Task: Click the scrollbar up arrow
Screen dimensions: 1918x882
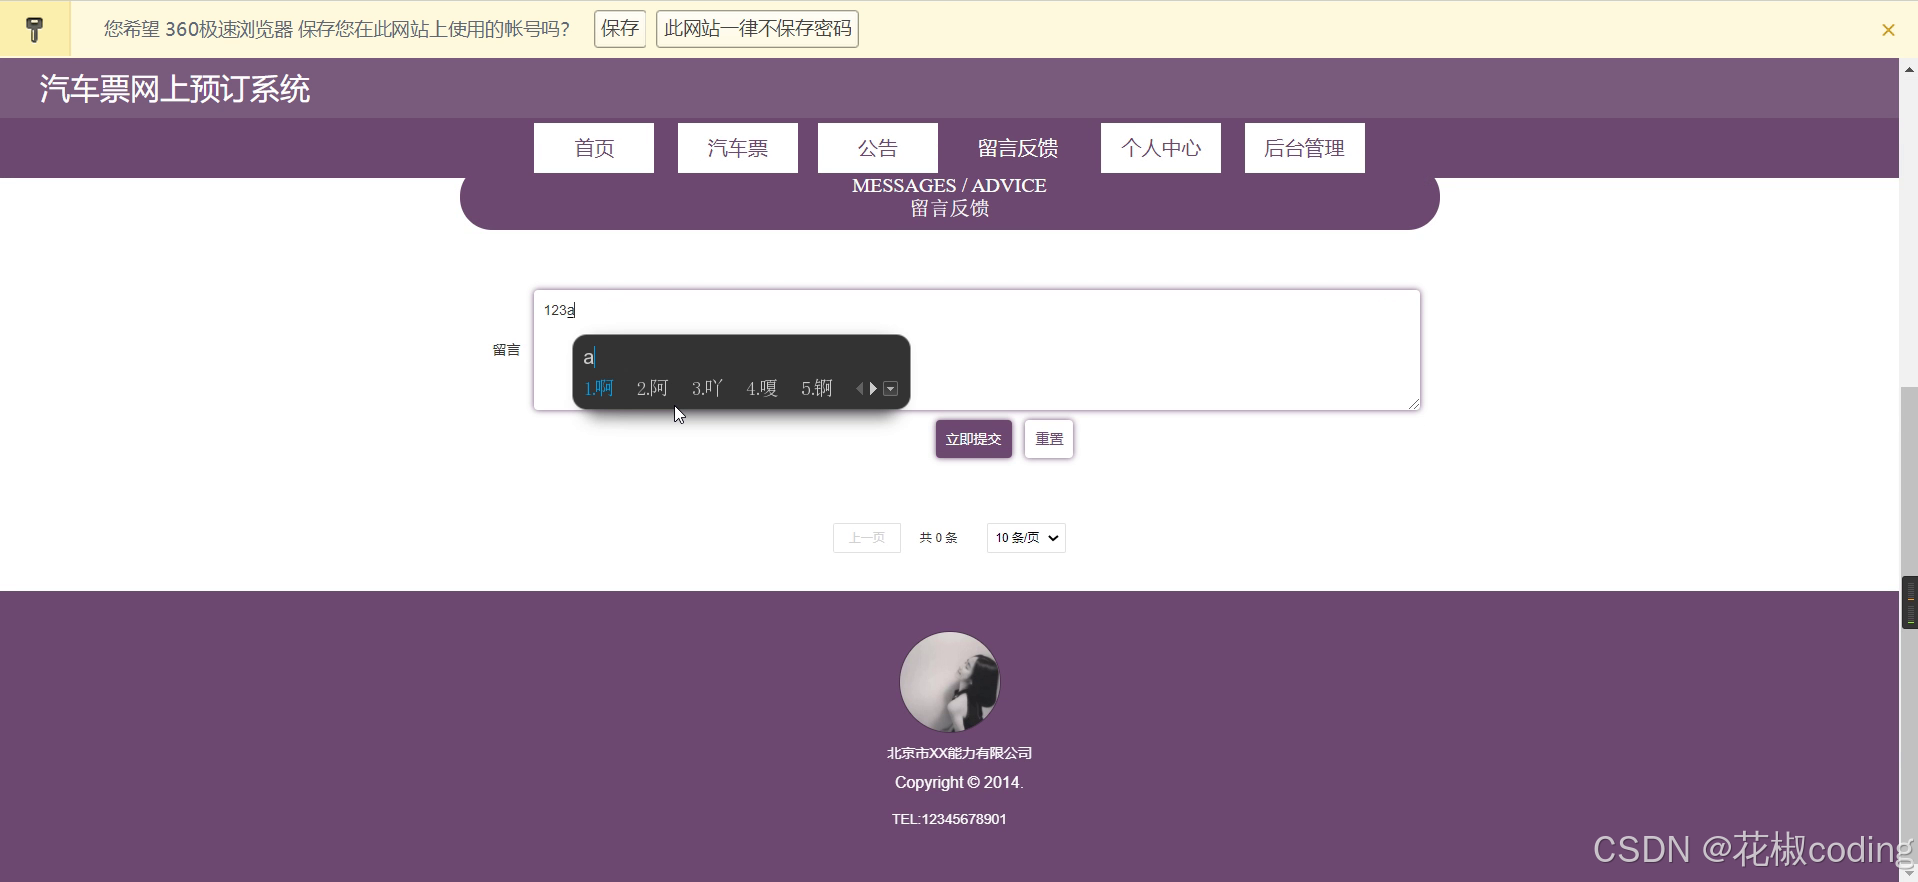Action: 1909,69
